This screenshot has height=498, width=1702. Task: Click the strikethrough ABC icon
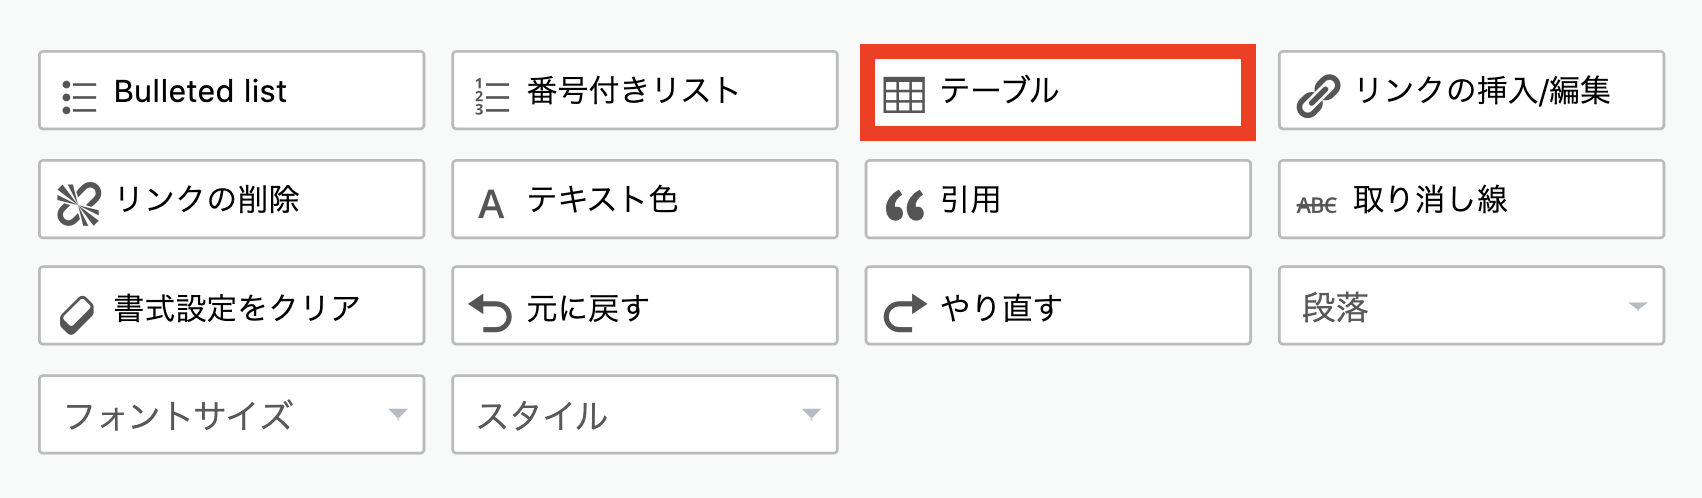[1317, 205]
